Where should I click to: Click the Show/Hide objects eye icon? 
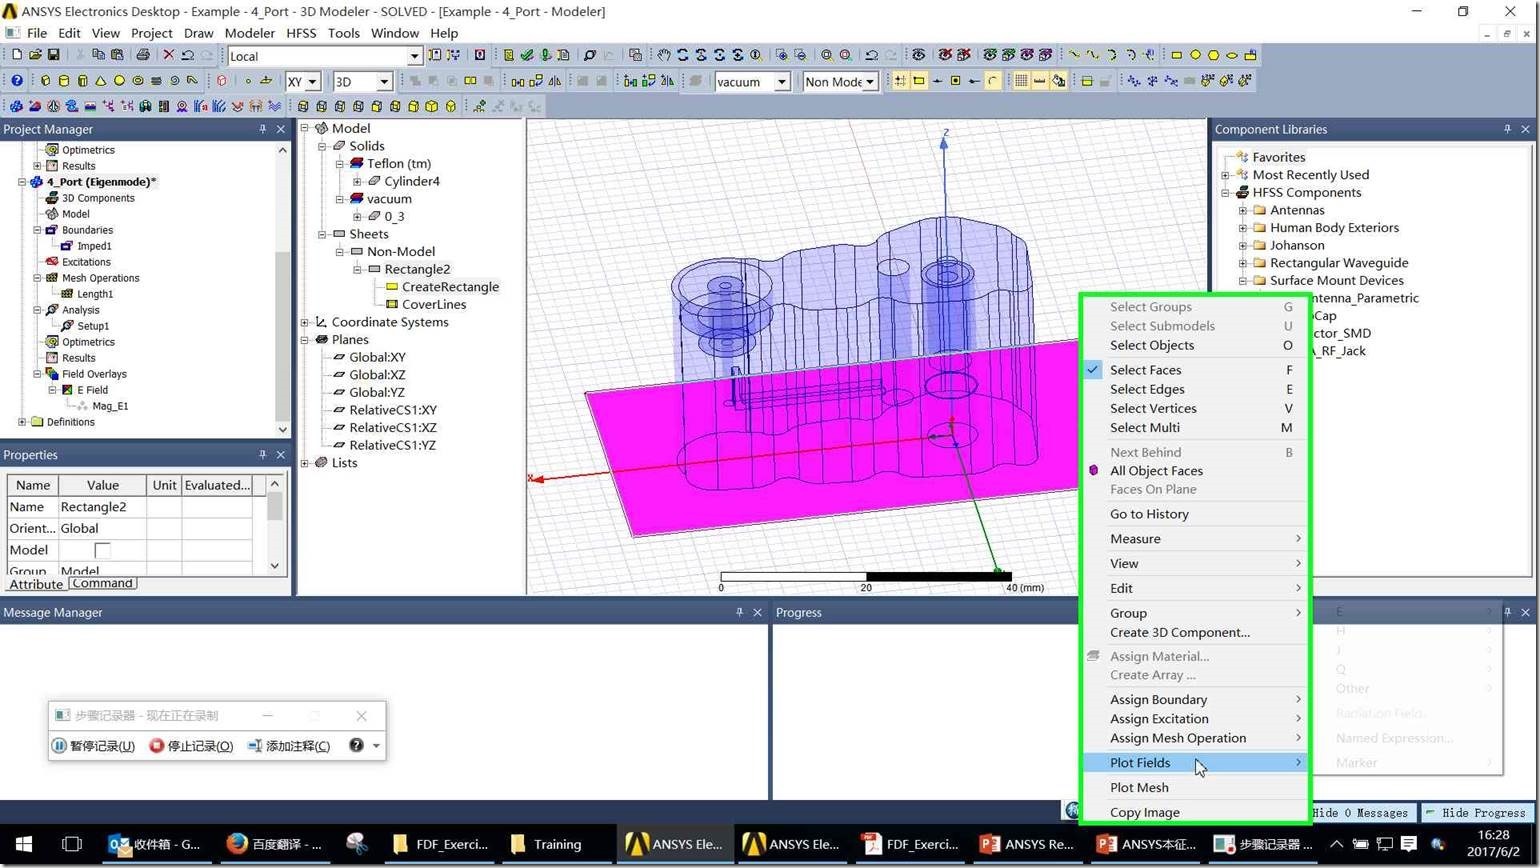(x=918, y=55)
